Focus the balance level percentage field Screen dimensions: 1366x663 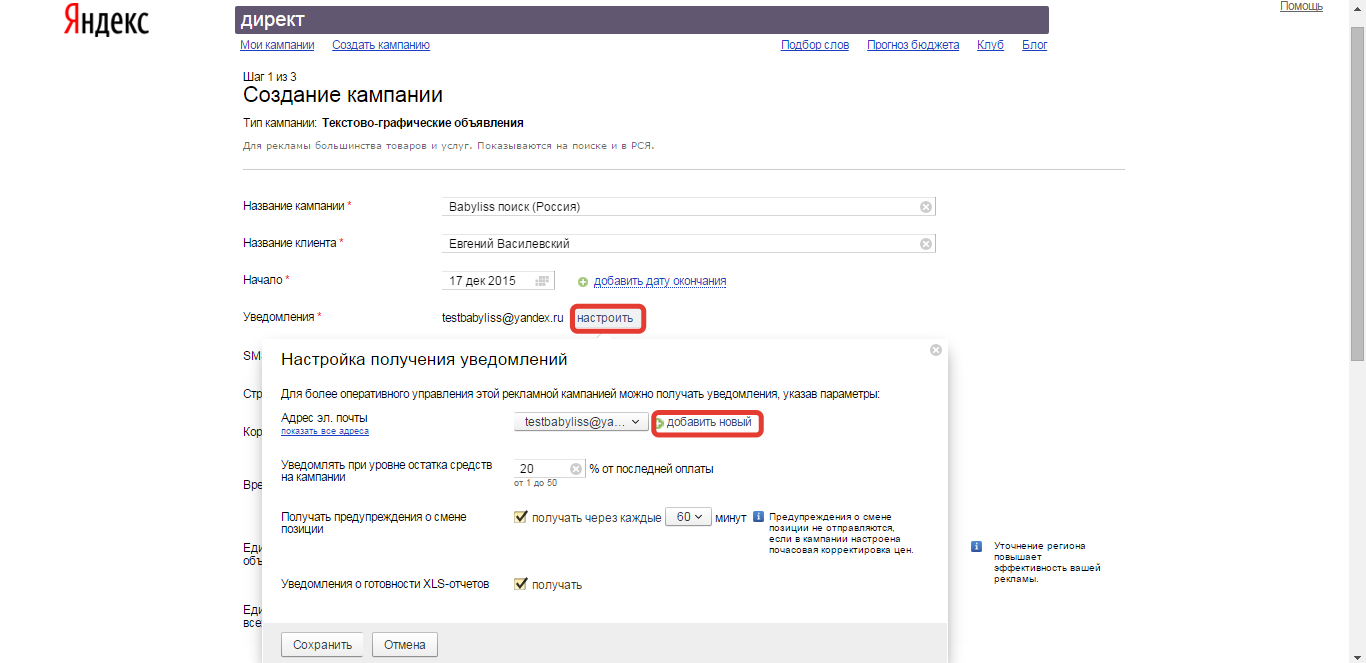[549, 469]
